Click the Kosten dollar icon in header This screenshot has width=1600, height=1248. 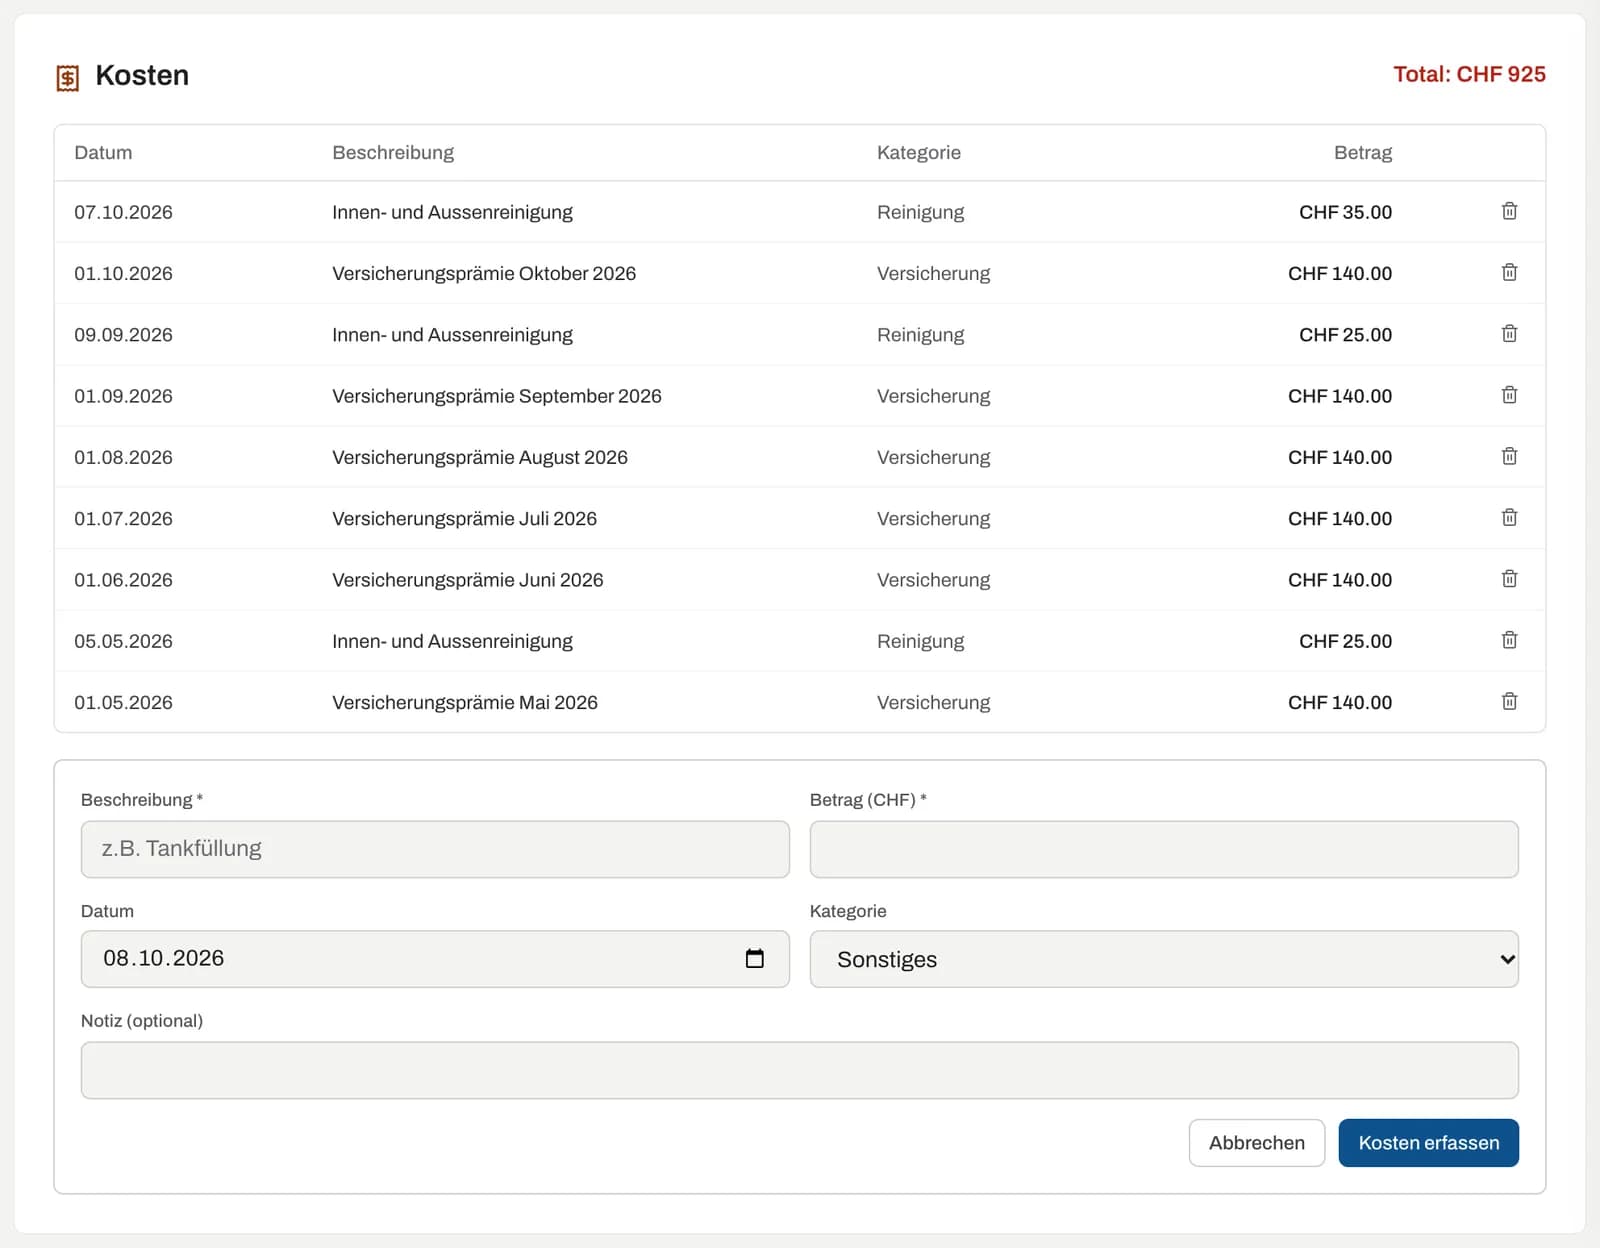67,77
